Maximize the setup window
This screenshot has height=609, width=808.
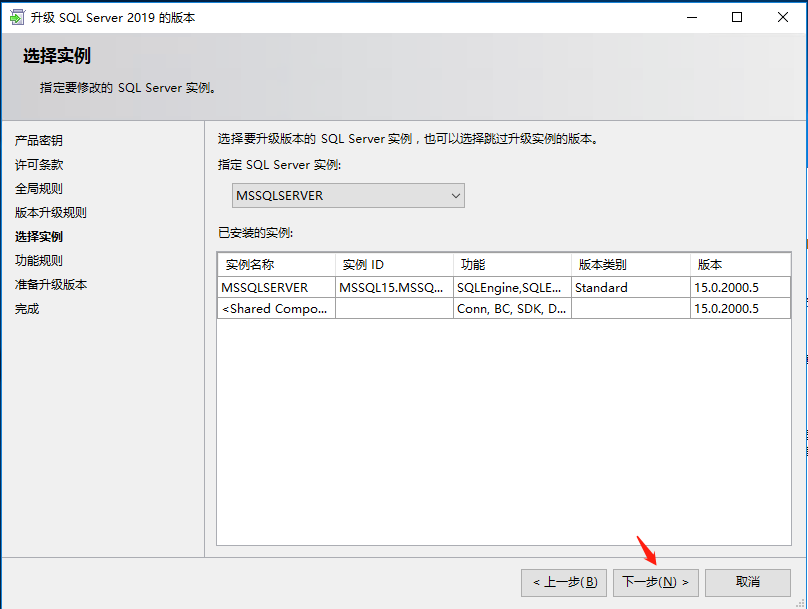(737, 17)
